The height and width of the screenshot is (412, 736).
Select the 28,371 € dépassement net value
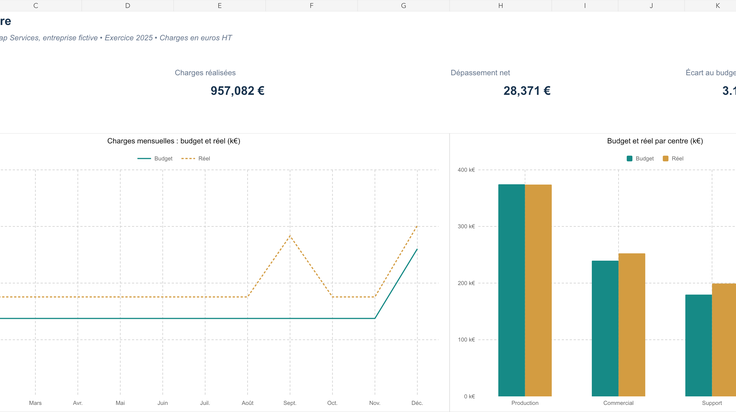pos(527,91)
